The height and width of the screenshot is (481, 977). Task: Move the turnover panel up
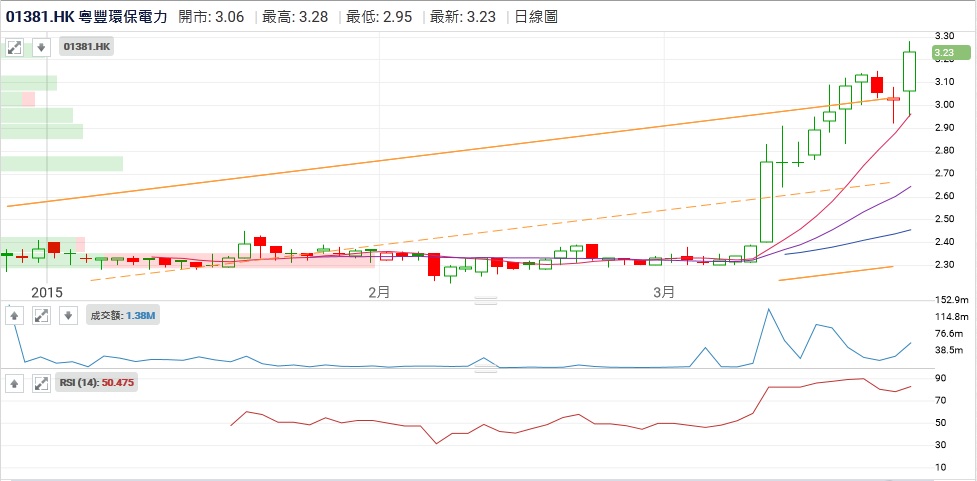(16, 316)
